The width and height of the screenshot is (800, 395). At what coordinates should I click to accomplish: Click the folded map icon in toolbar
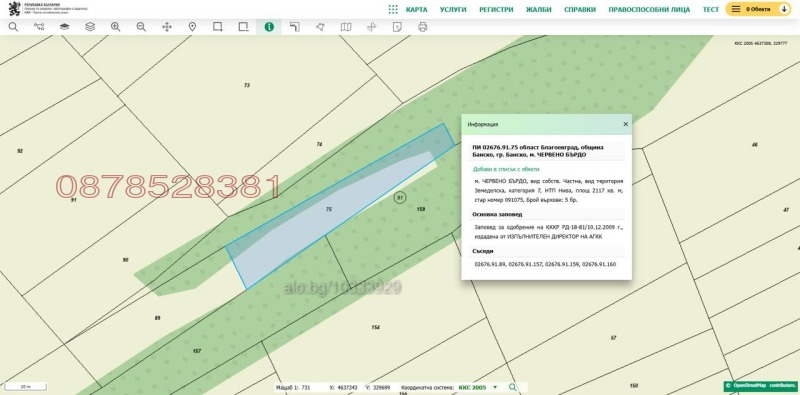(x=346, y=27)
